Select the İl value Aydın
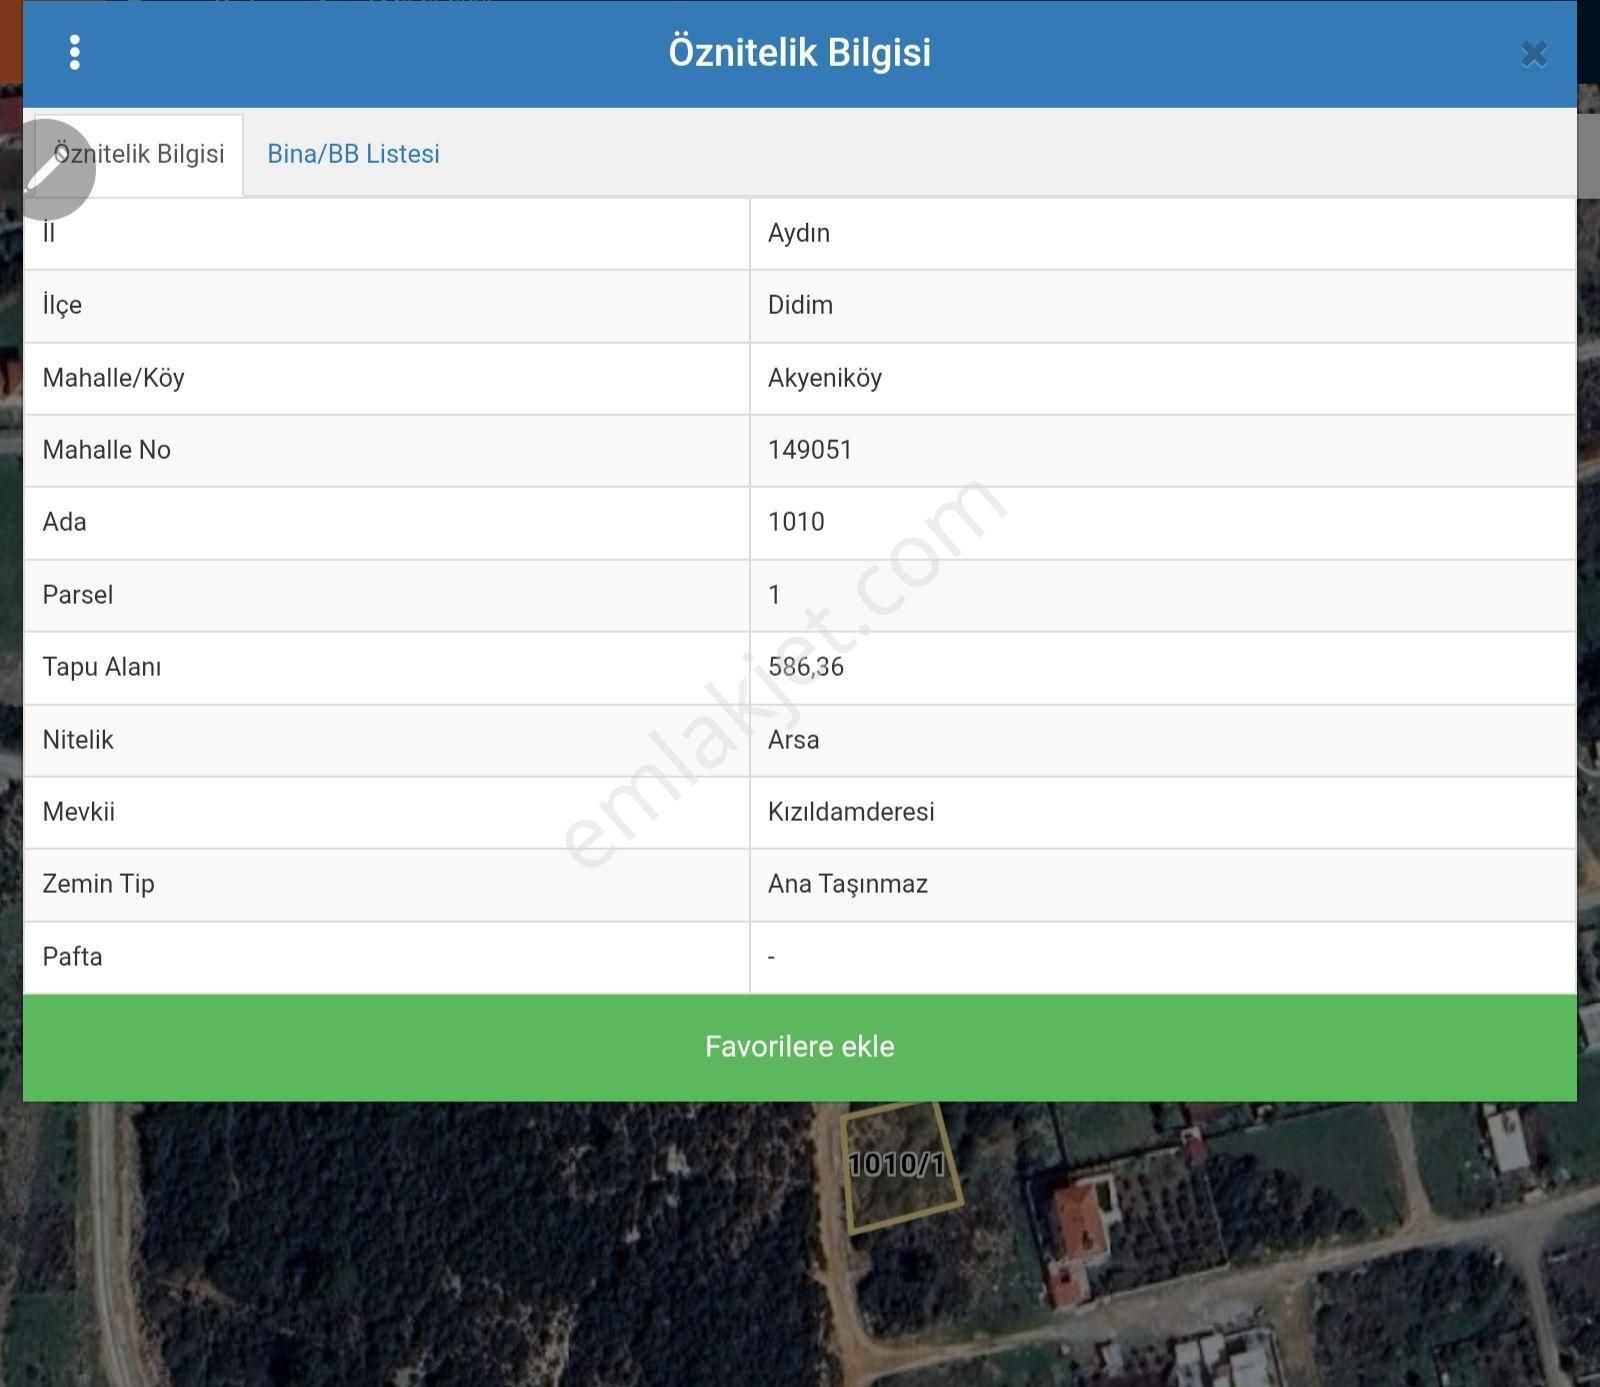 pyautogui.click(x=799, y=233)
